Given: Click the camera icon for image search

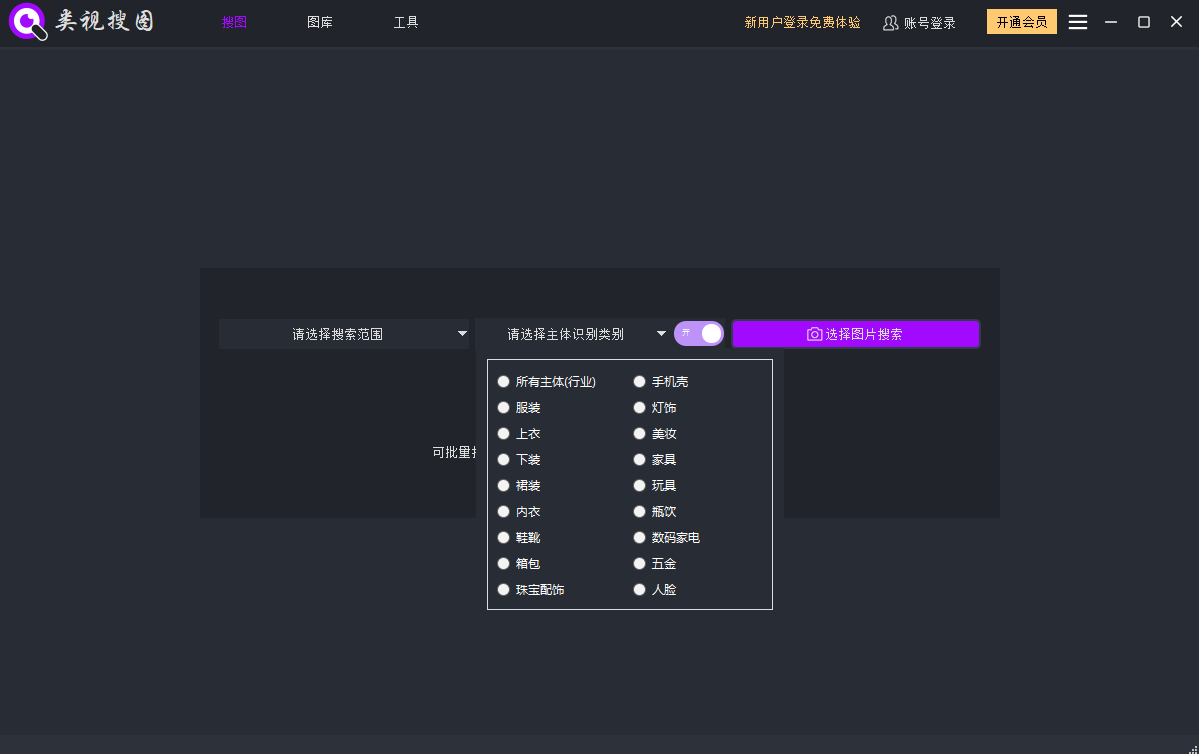Looking at the screenshot, I should [814, 334].
